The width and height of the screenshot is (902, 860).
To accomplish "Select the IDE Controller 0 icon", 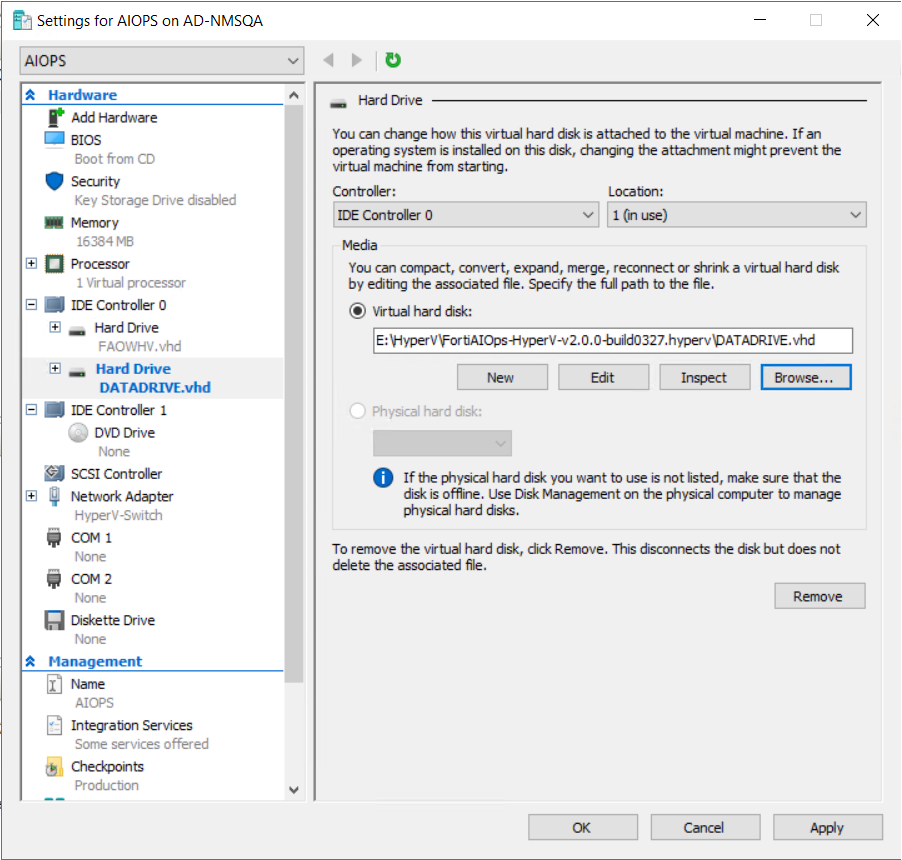I will (x=55, y=305).
